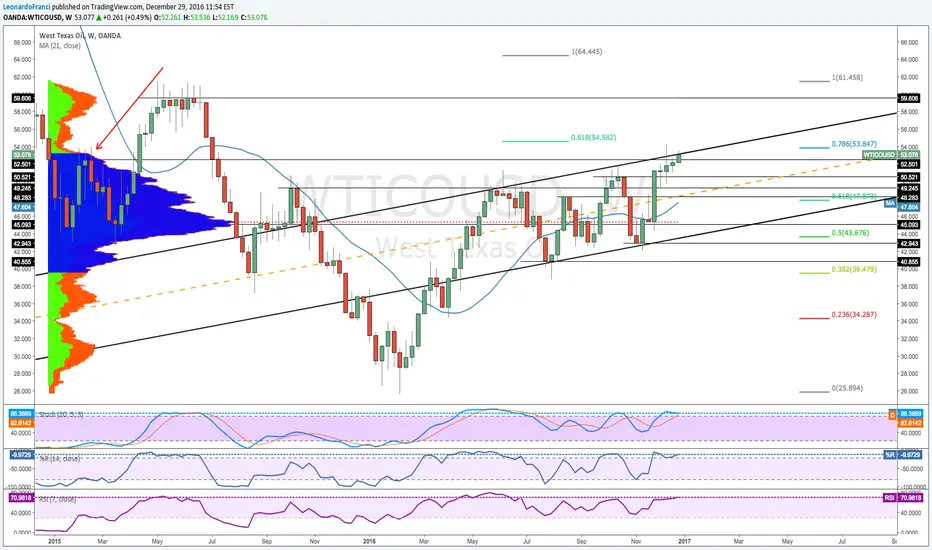The image size is (932, 550).
Task: Click the 82.8142 Stoch value on left
Action: coord(20,422)
